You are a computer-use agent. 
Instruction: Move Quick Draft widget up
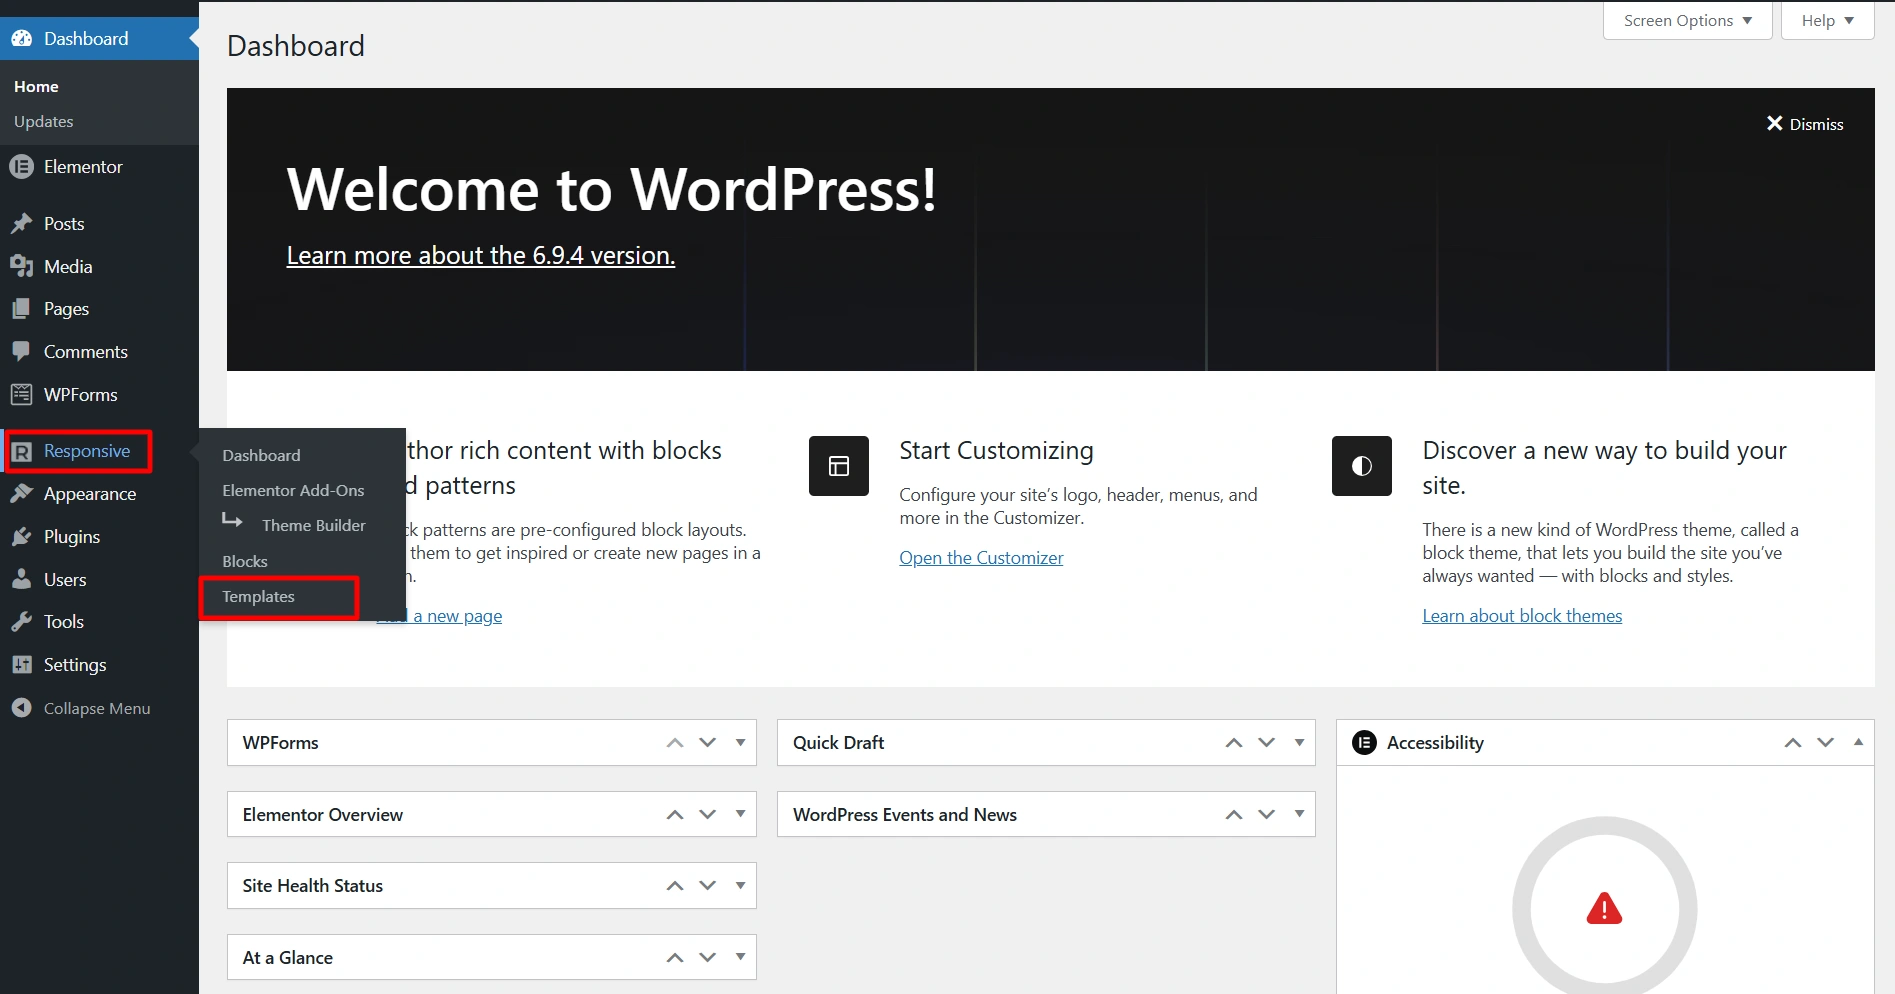[1234, 743]
